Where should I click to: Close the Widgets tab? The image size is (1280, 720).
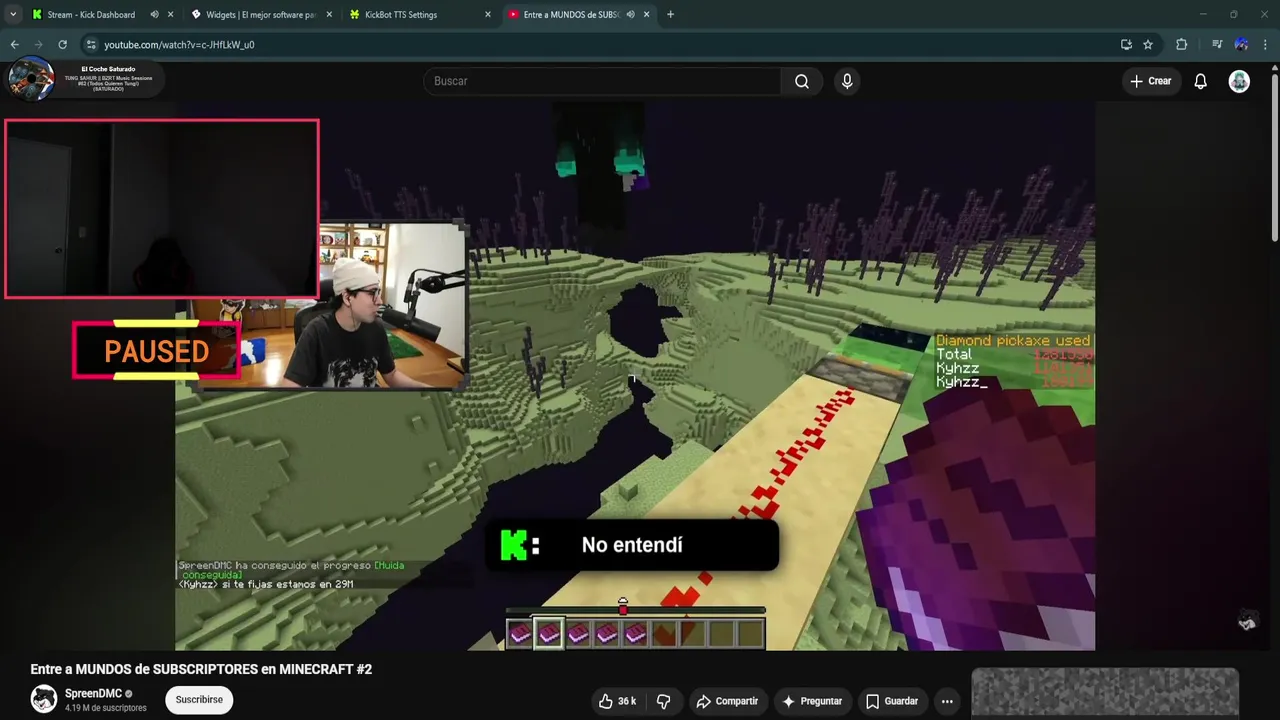tap(329, 14)
